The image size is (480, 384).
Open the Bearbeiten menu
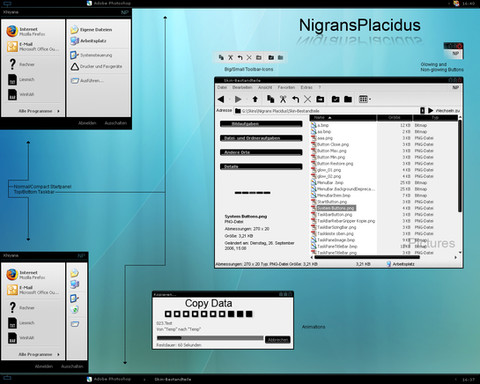(242, 87)
